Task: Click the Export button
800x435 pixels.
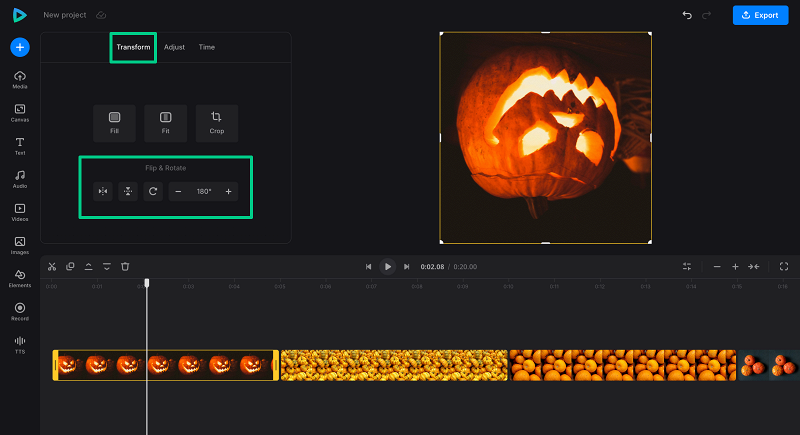Action: [760, 15]
